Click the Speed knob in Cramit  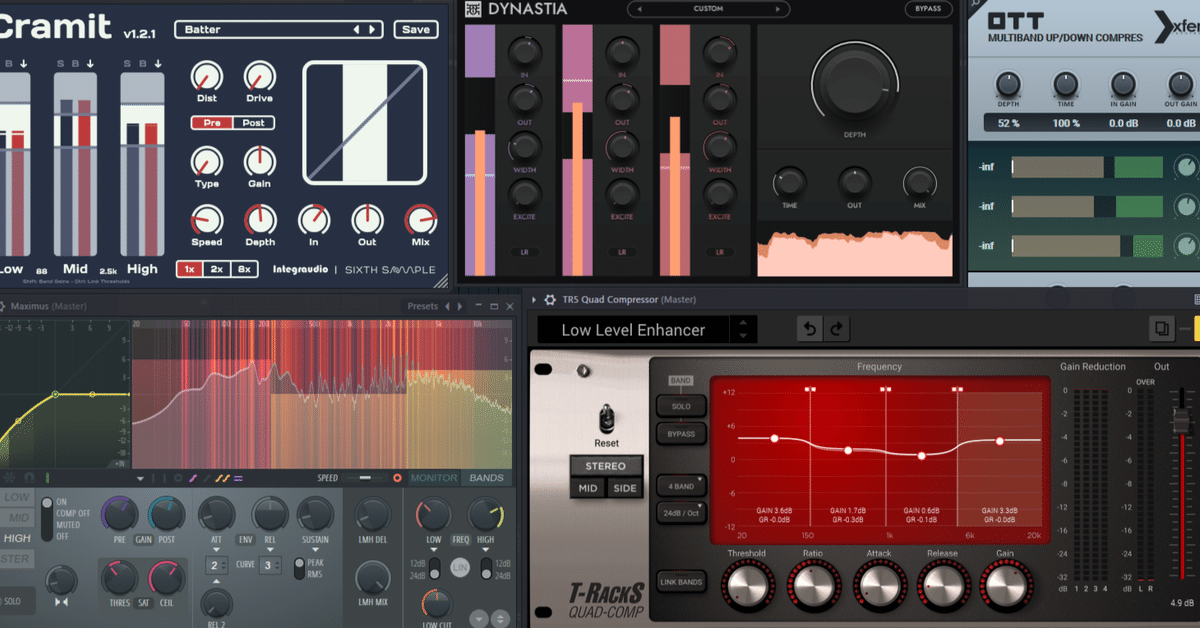[x=206, y=219]
